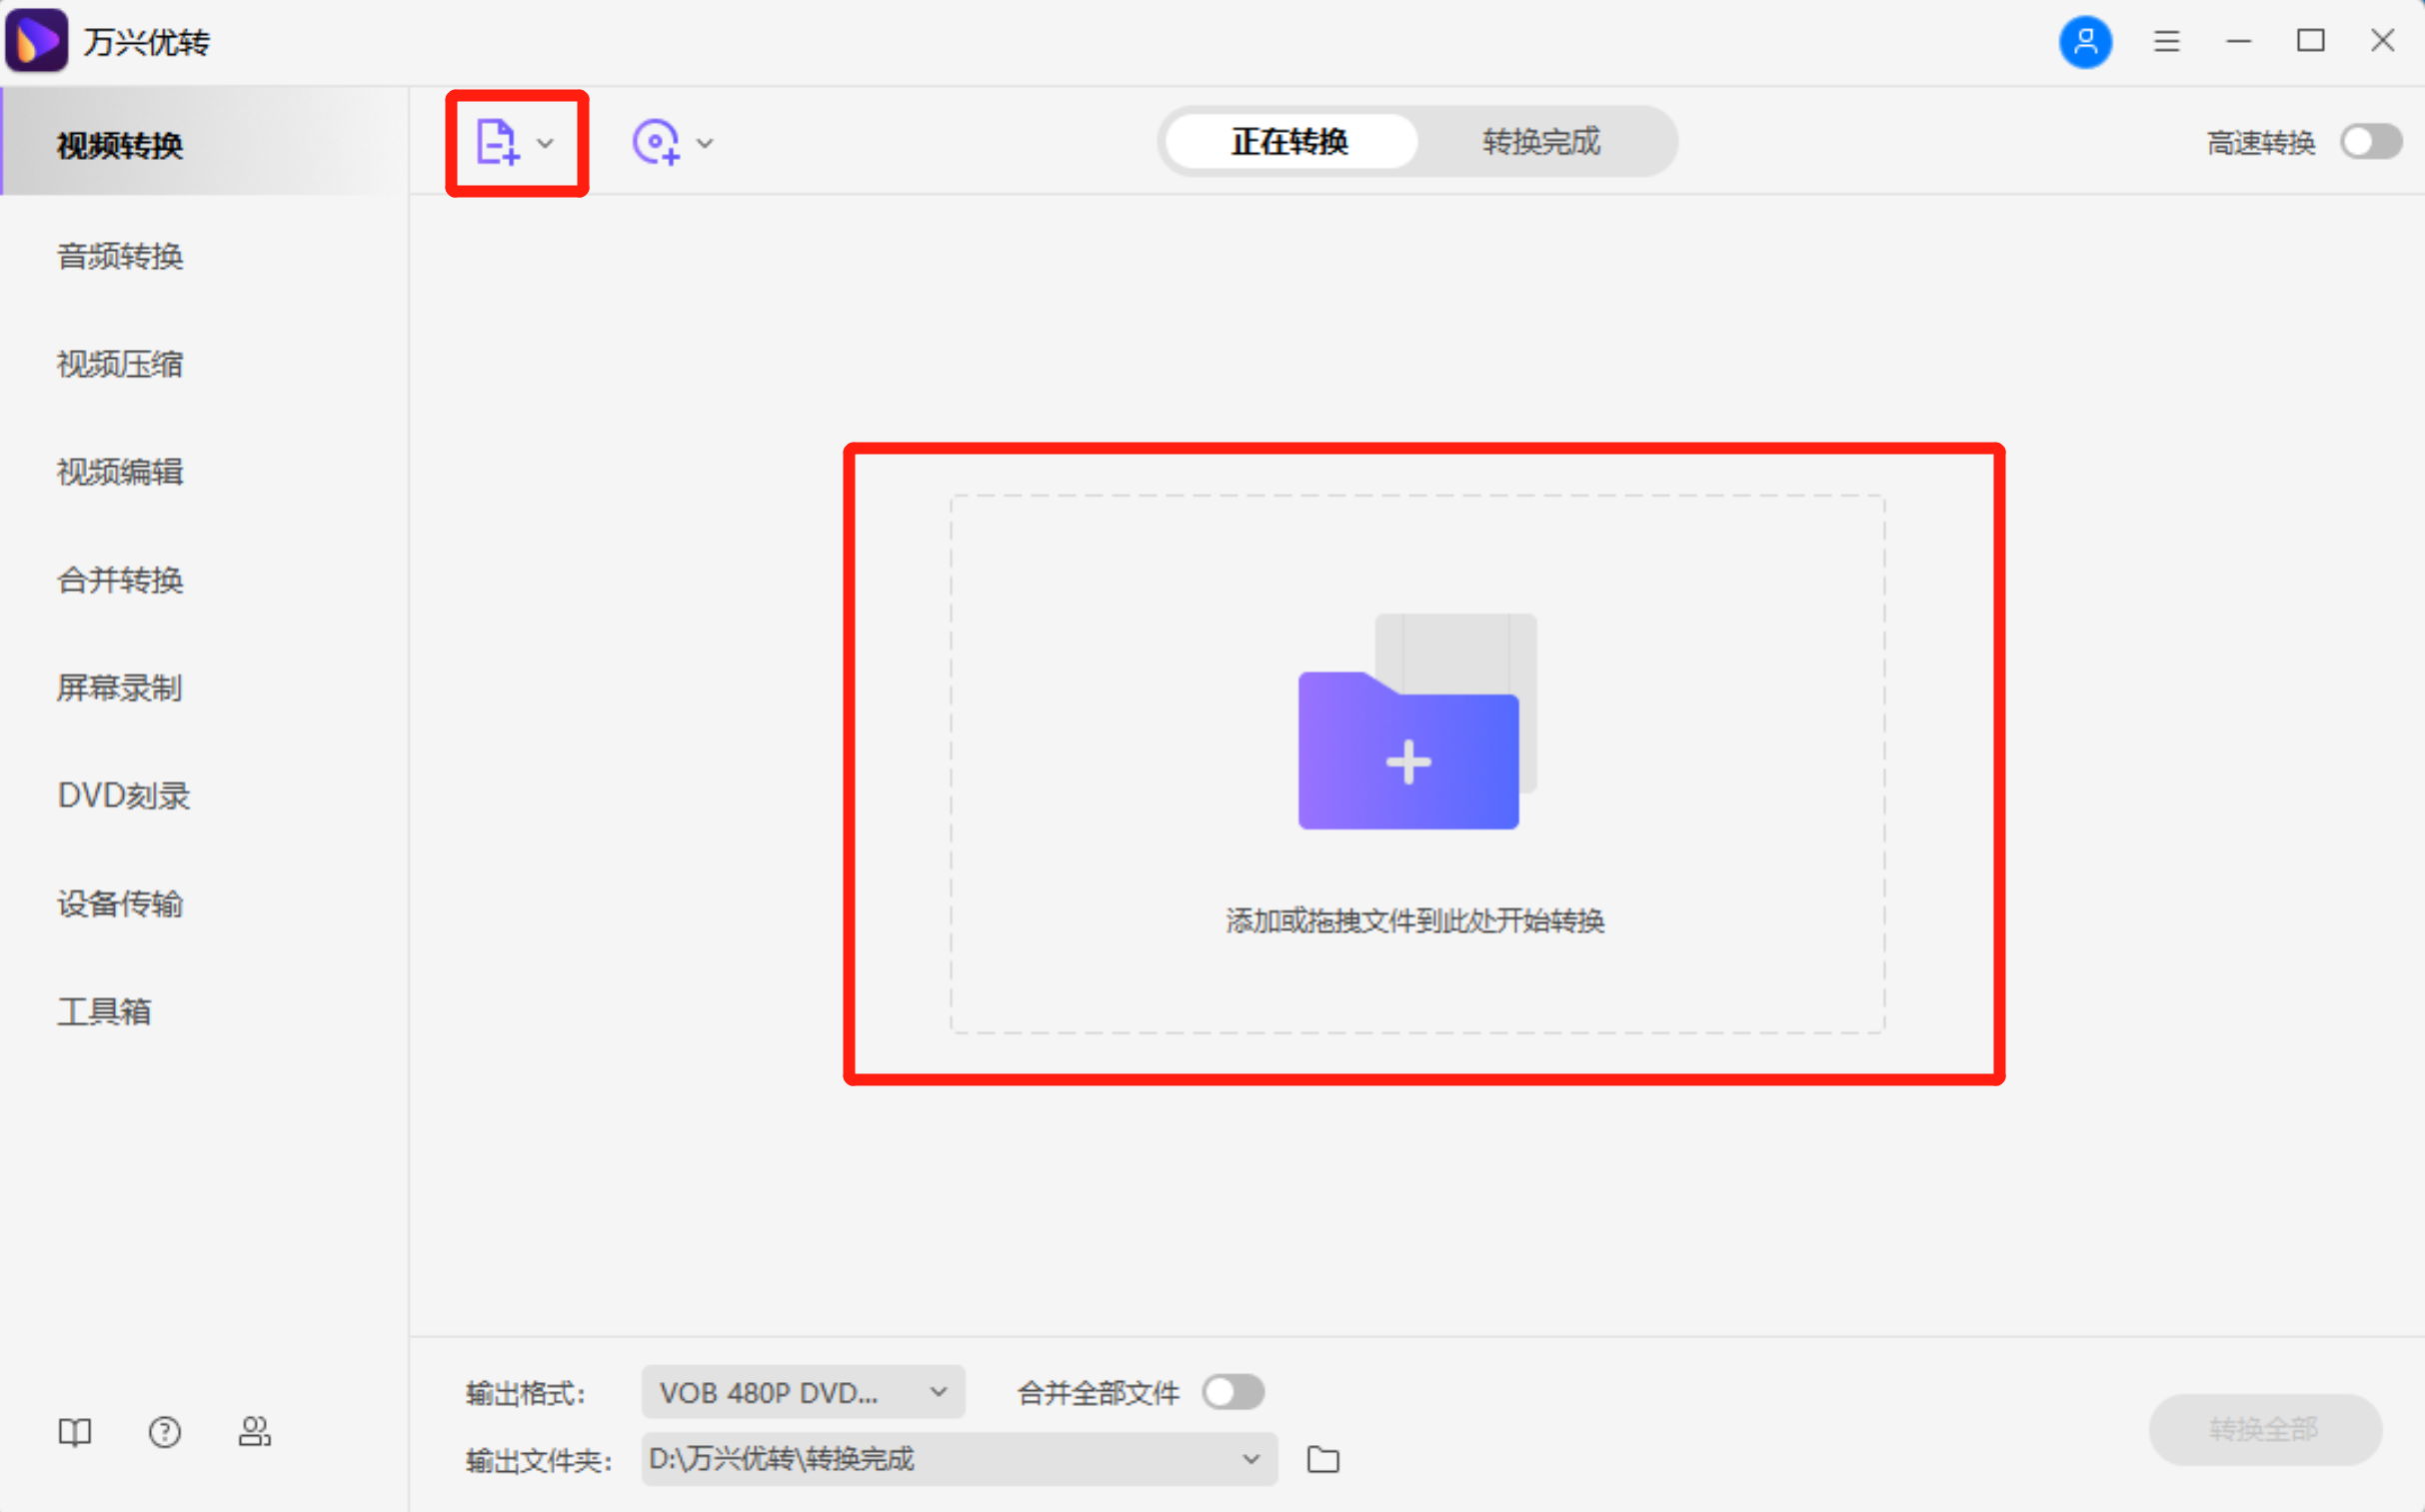
Task: Select 音频转换 in the sidebar
Action: click(119, 256)
